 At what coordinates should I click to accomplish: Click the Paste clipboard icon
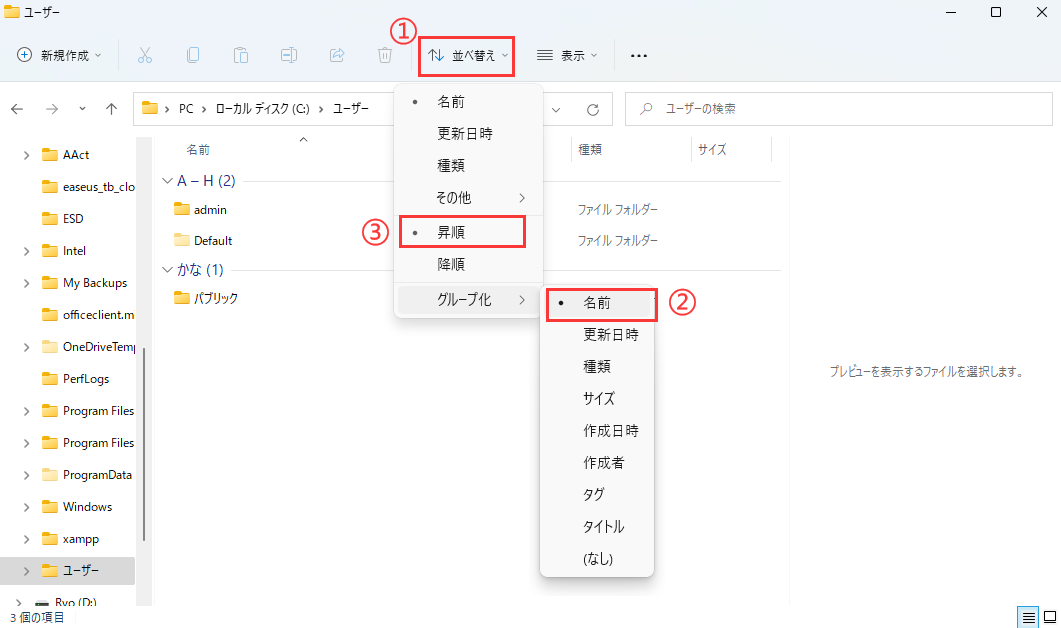[241, 56]
